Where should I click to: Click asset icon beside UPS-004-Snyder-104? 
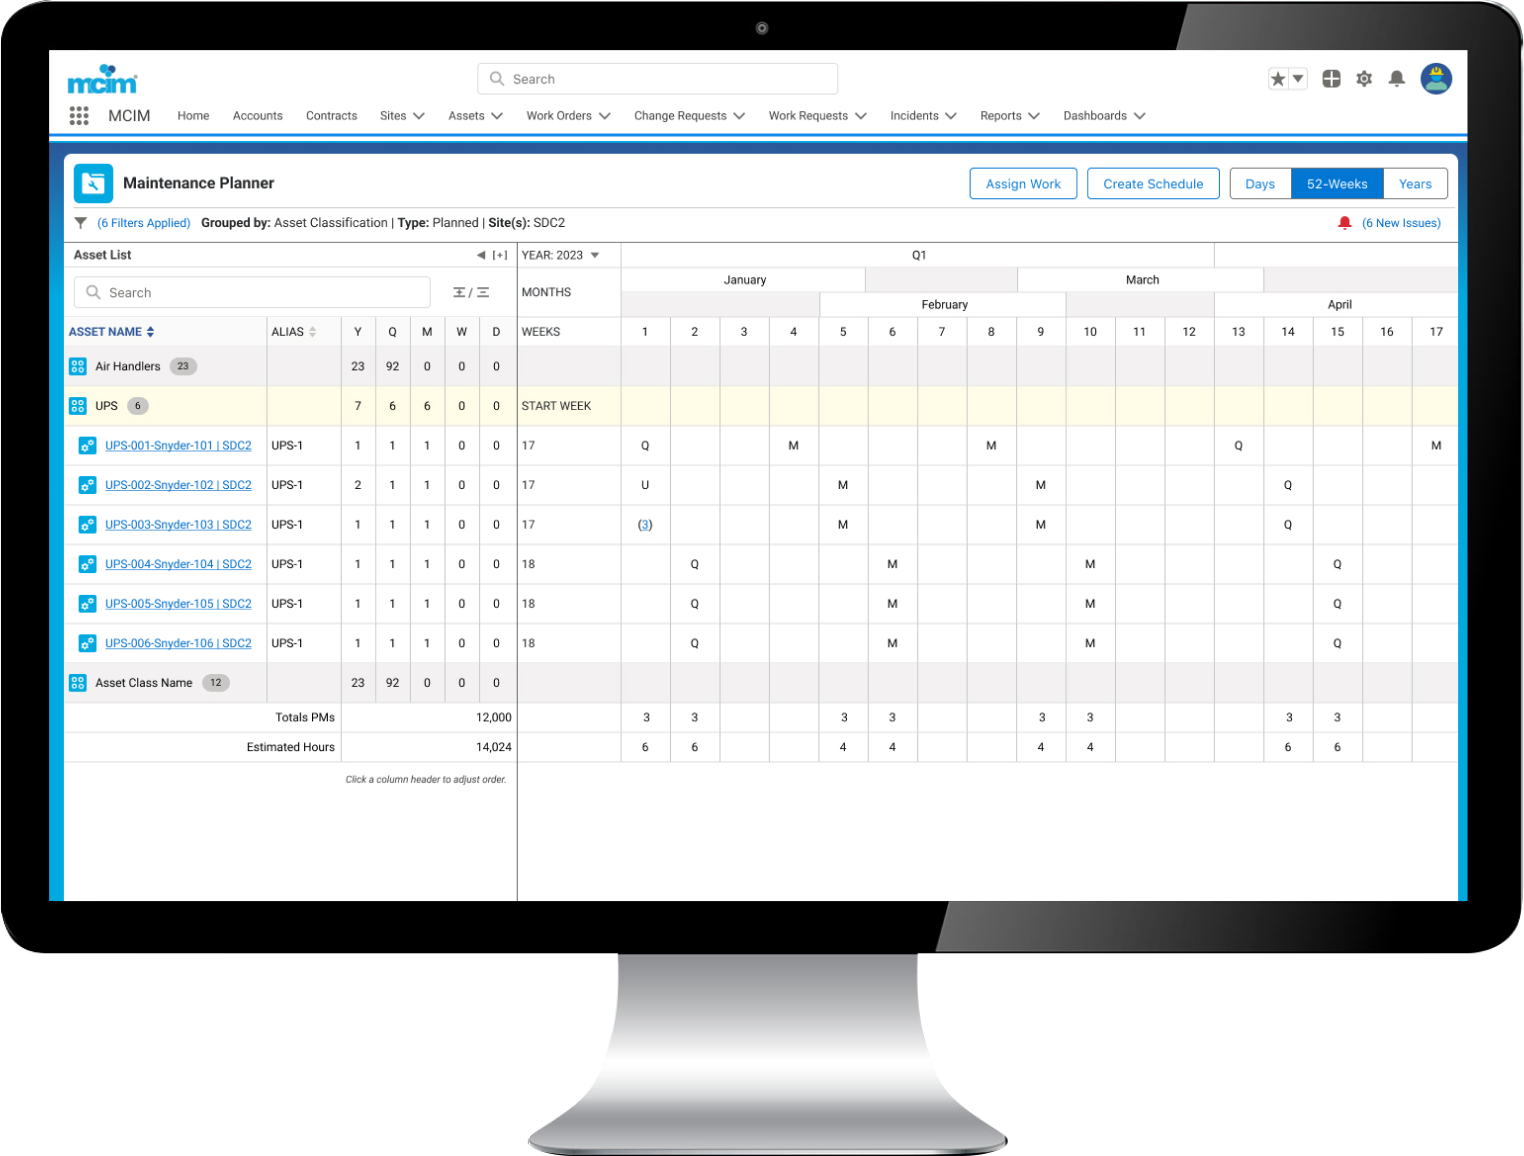tap(88, 564)
